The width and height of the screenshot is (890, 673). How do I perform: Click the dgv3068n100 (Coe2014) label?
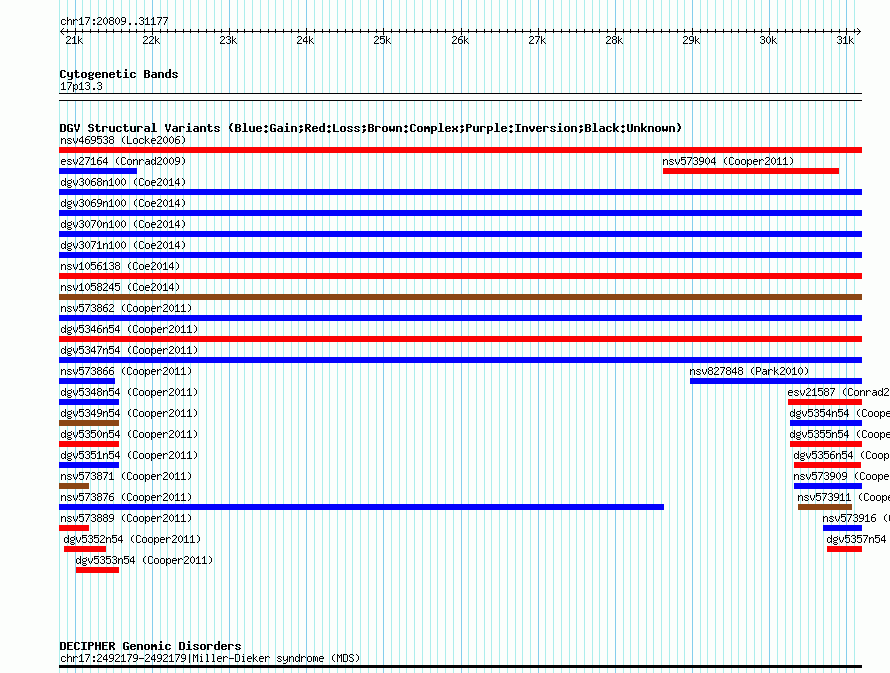(x=123, y=182)
